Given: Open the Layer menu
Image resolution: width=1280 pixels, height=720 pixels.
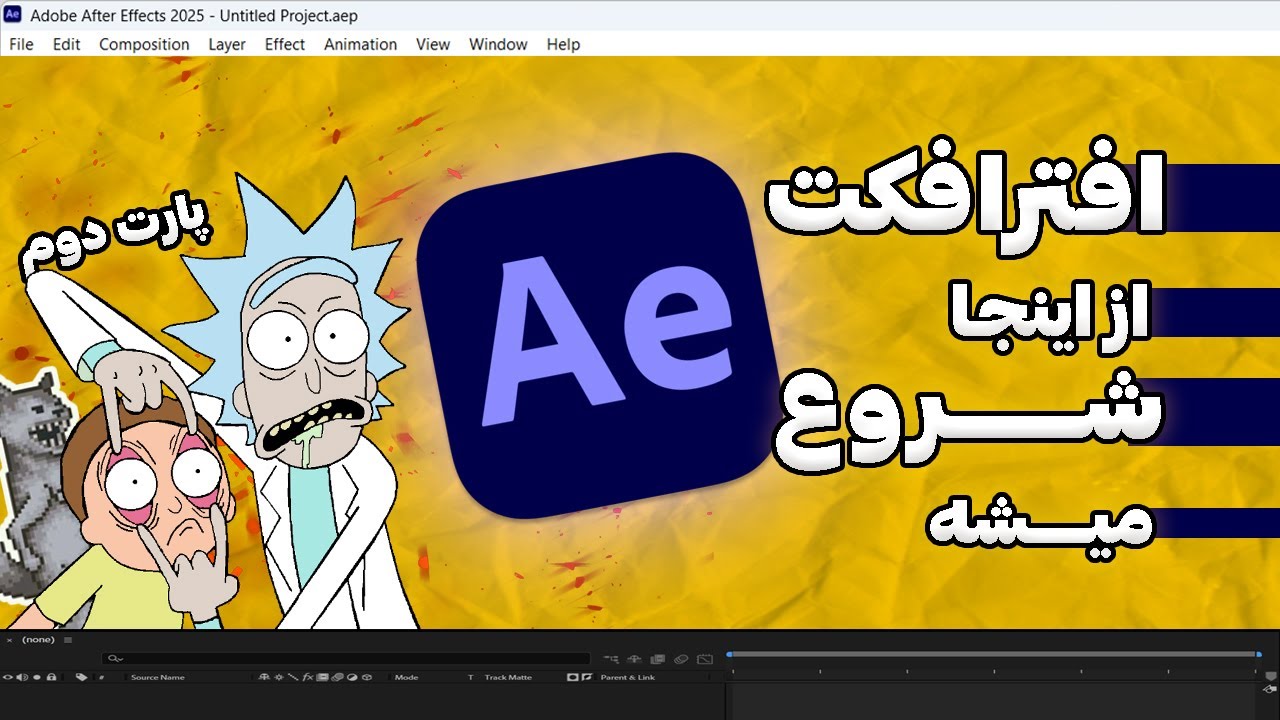Looking at the screenshot, I should [x=227, y=44].
